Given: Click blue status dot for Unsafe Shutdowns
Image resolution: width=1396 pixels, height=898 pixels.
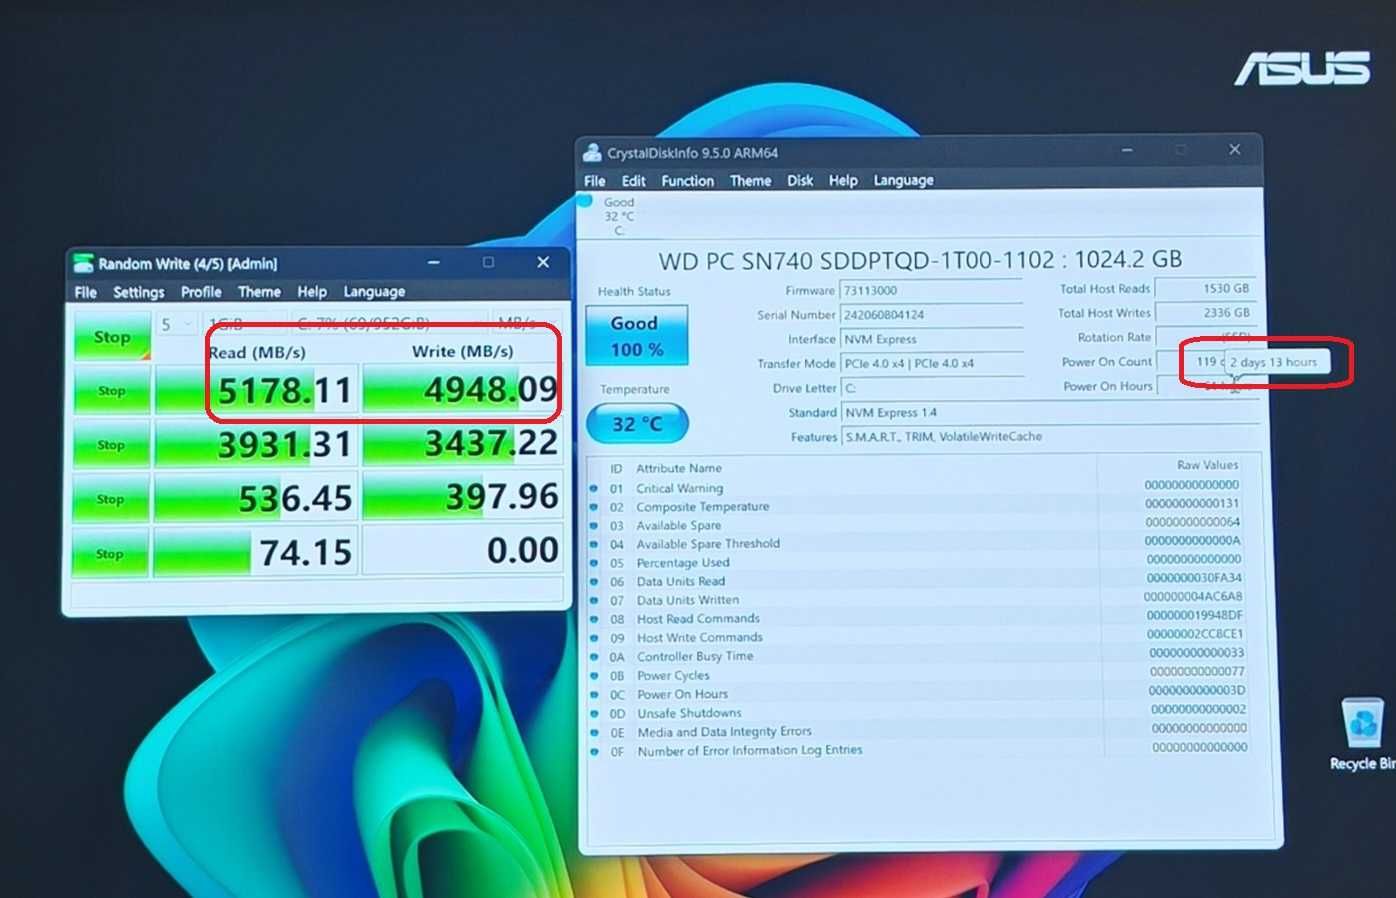Looking at the screenshot, I should pyautogui.click(x=594, y=714).
